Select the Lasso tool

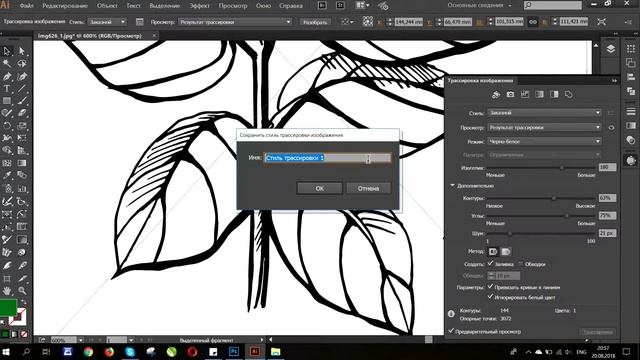22,64
